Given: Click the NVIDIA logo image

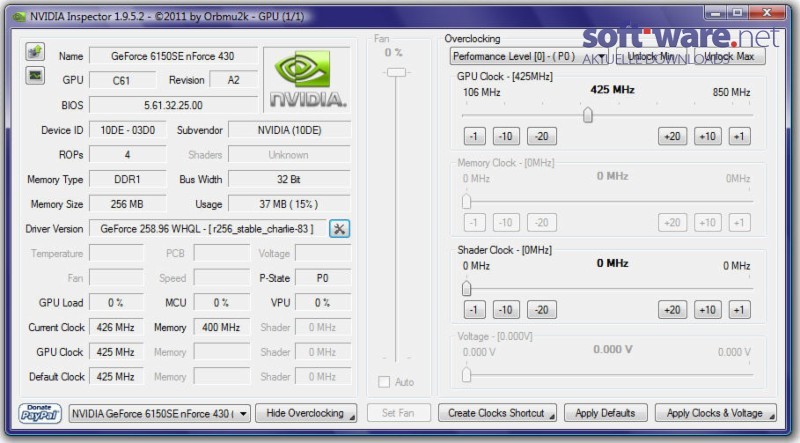Looking at the screenshot, I should coord(308,80).
